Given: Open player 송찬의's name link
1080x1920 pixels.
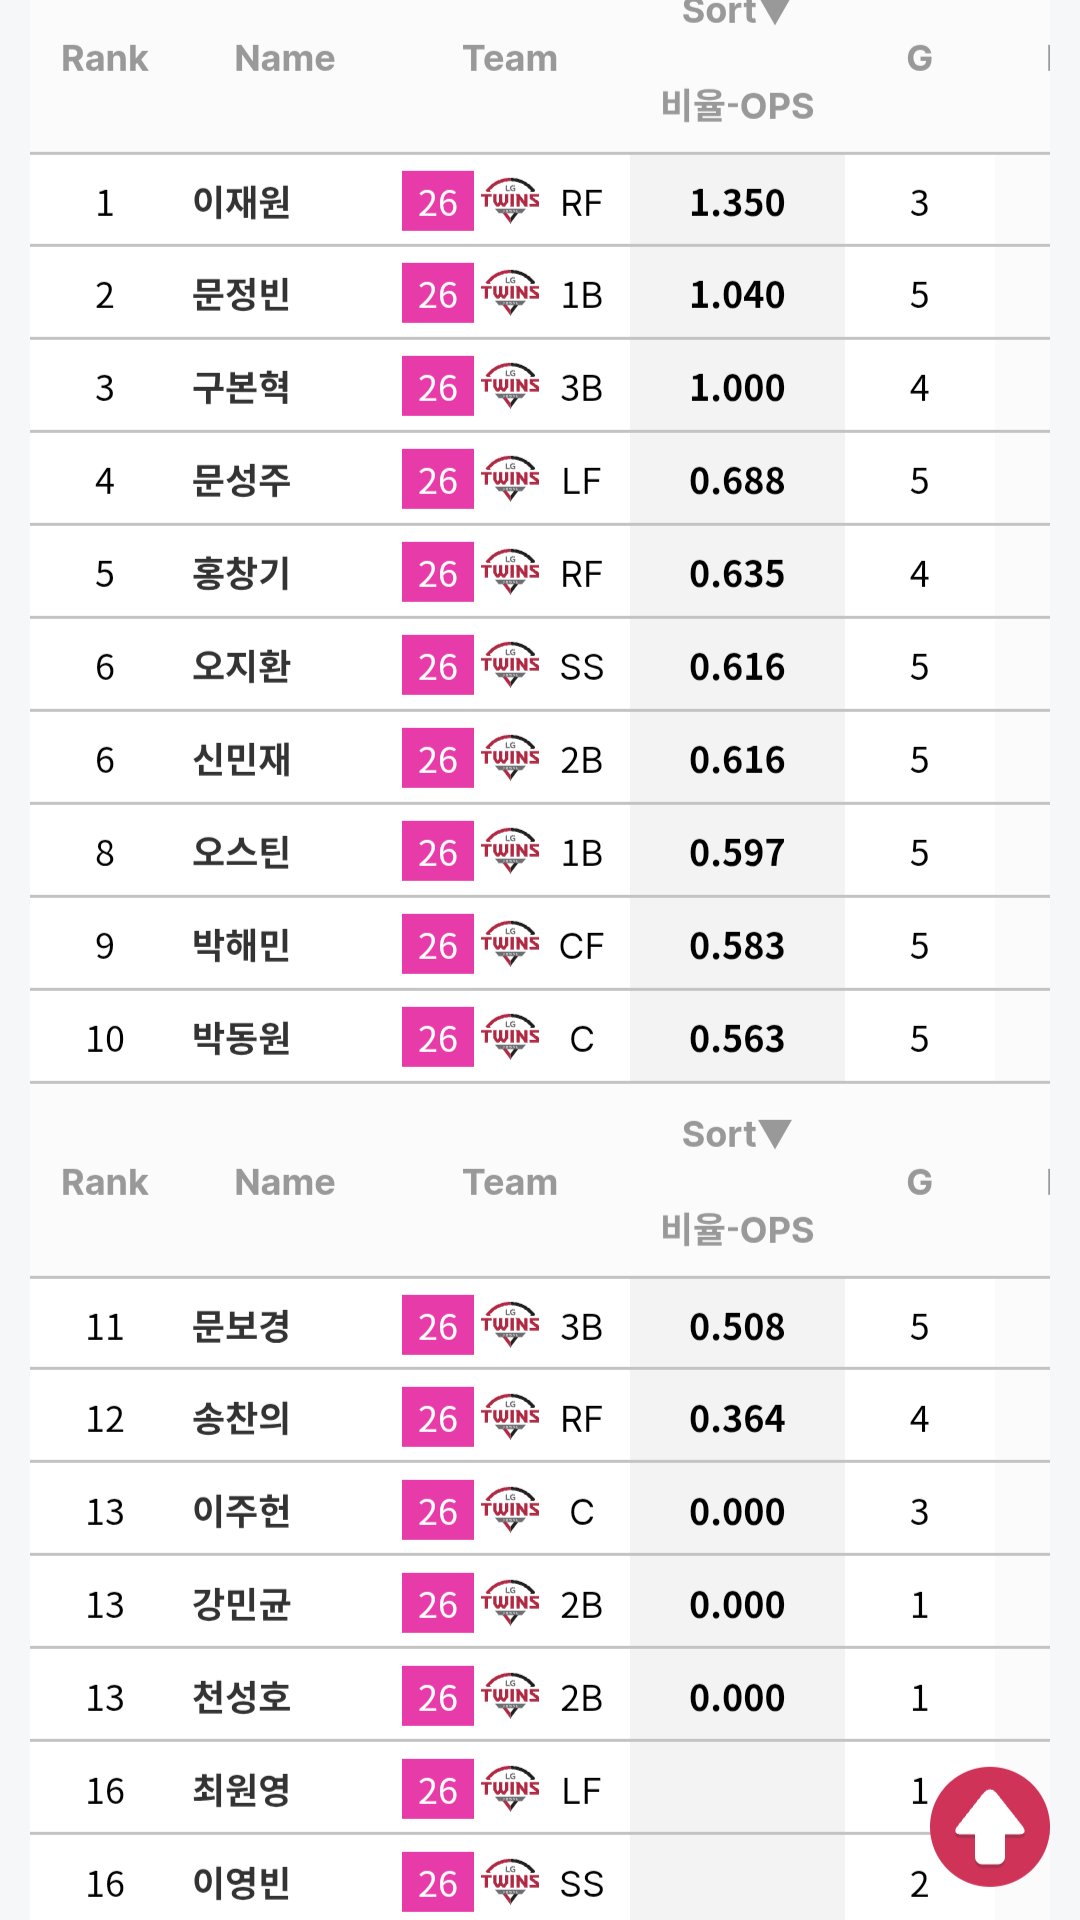Looking at the screenshot, I should 241,1418.
